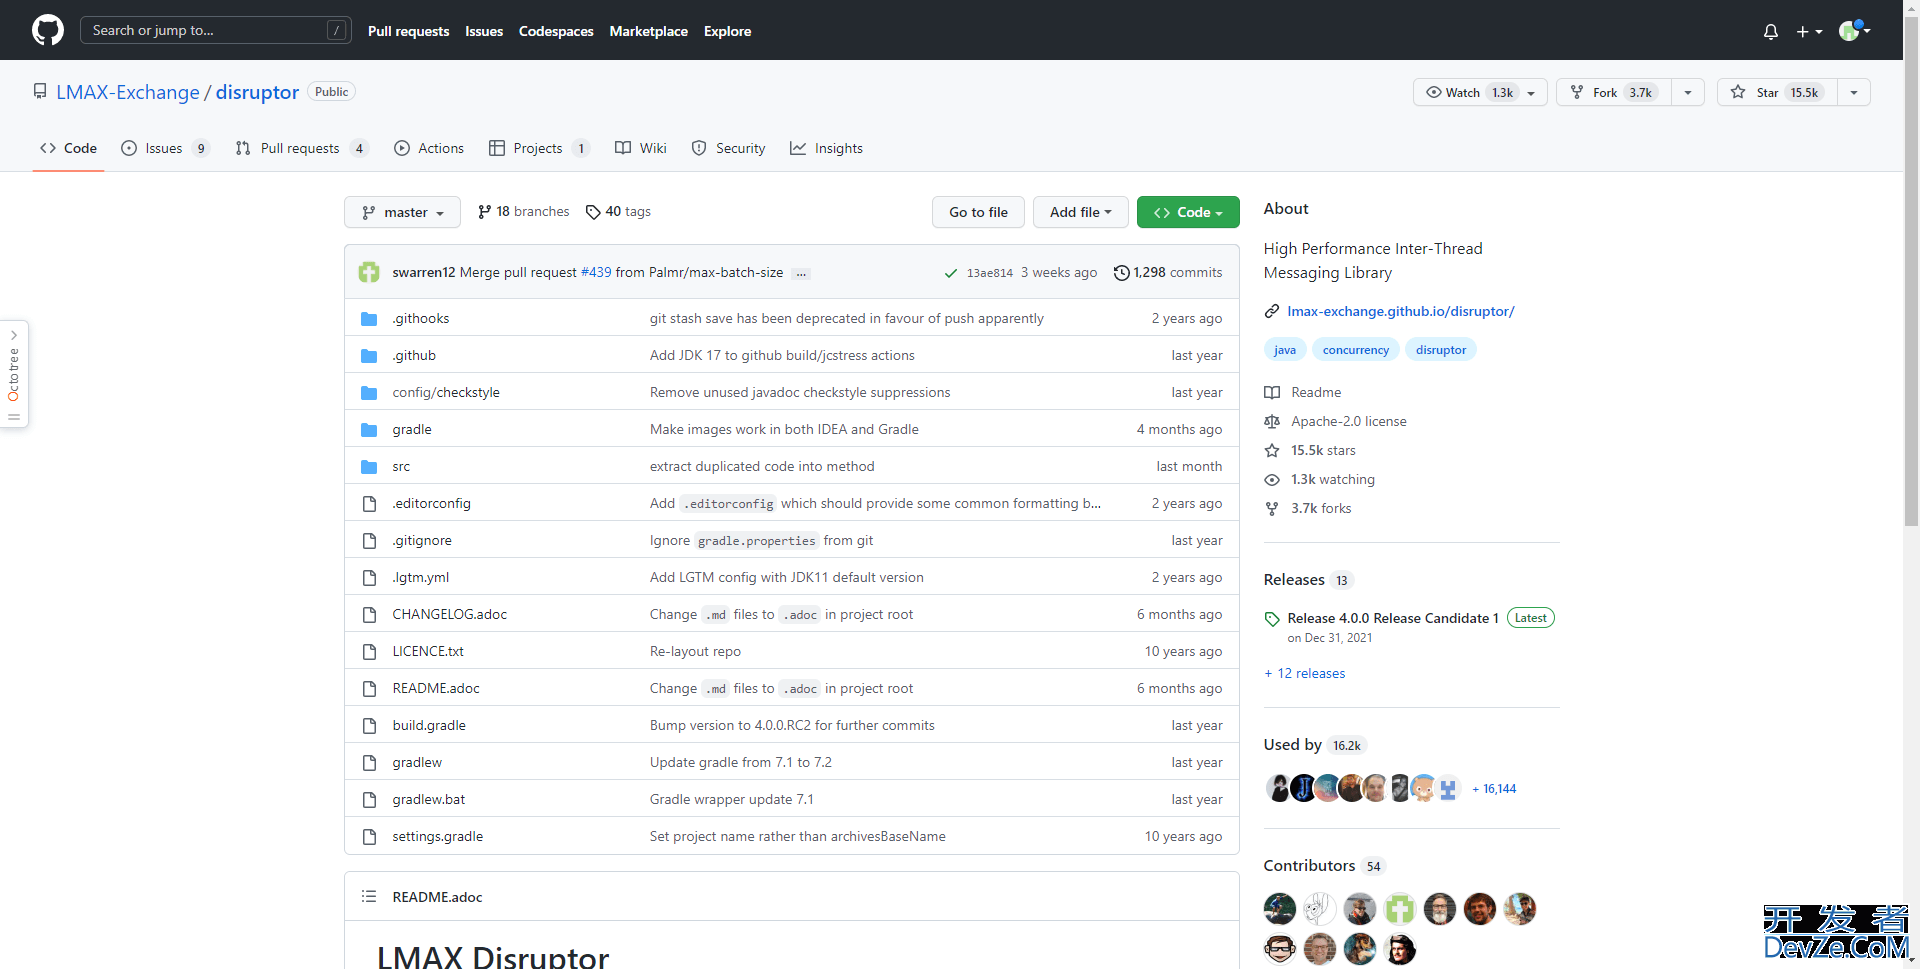Click the 40 tags icon

click(x=593, y=212)
